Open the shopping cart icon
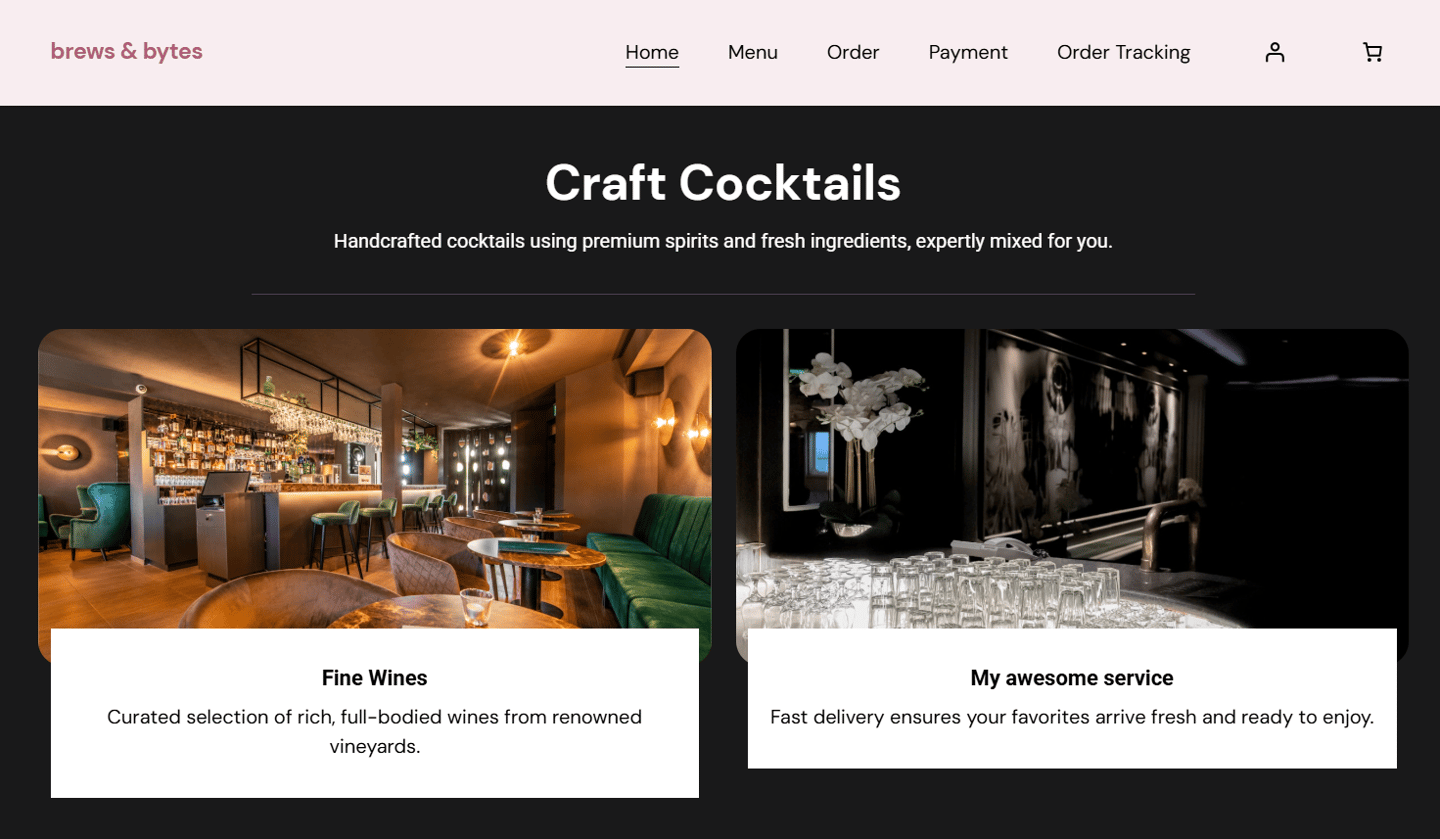This screenshot has width=1440, height=839. (x=1372, y=52)
